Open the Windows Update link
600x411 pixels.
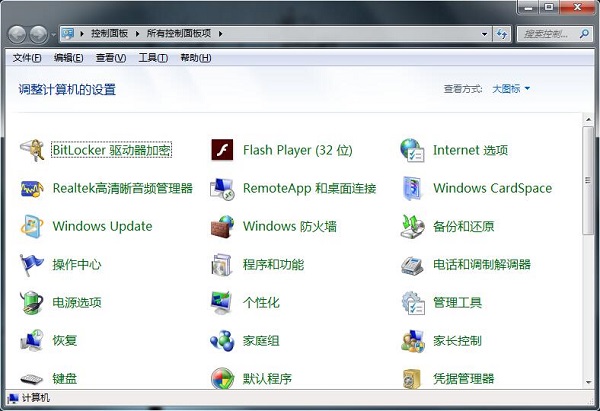pyautogui.click(x=102, y=226)
